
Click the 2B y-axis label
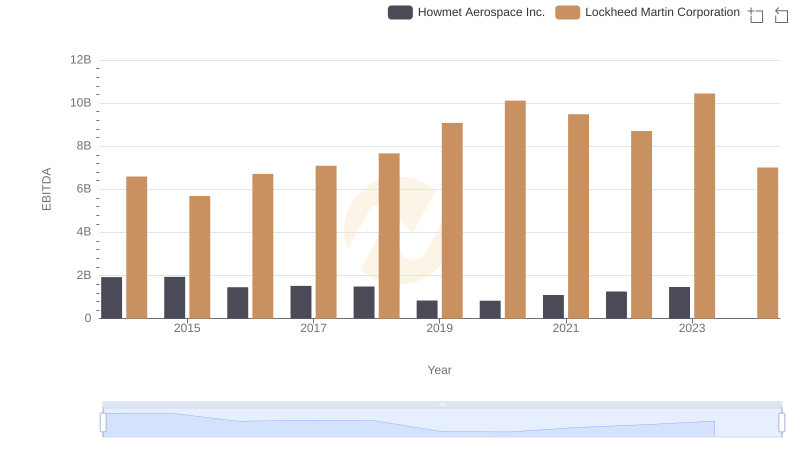tap(84, 275)
